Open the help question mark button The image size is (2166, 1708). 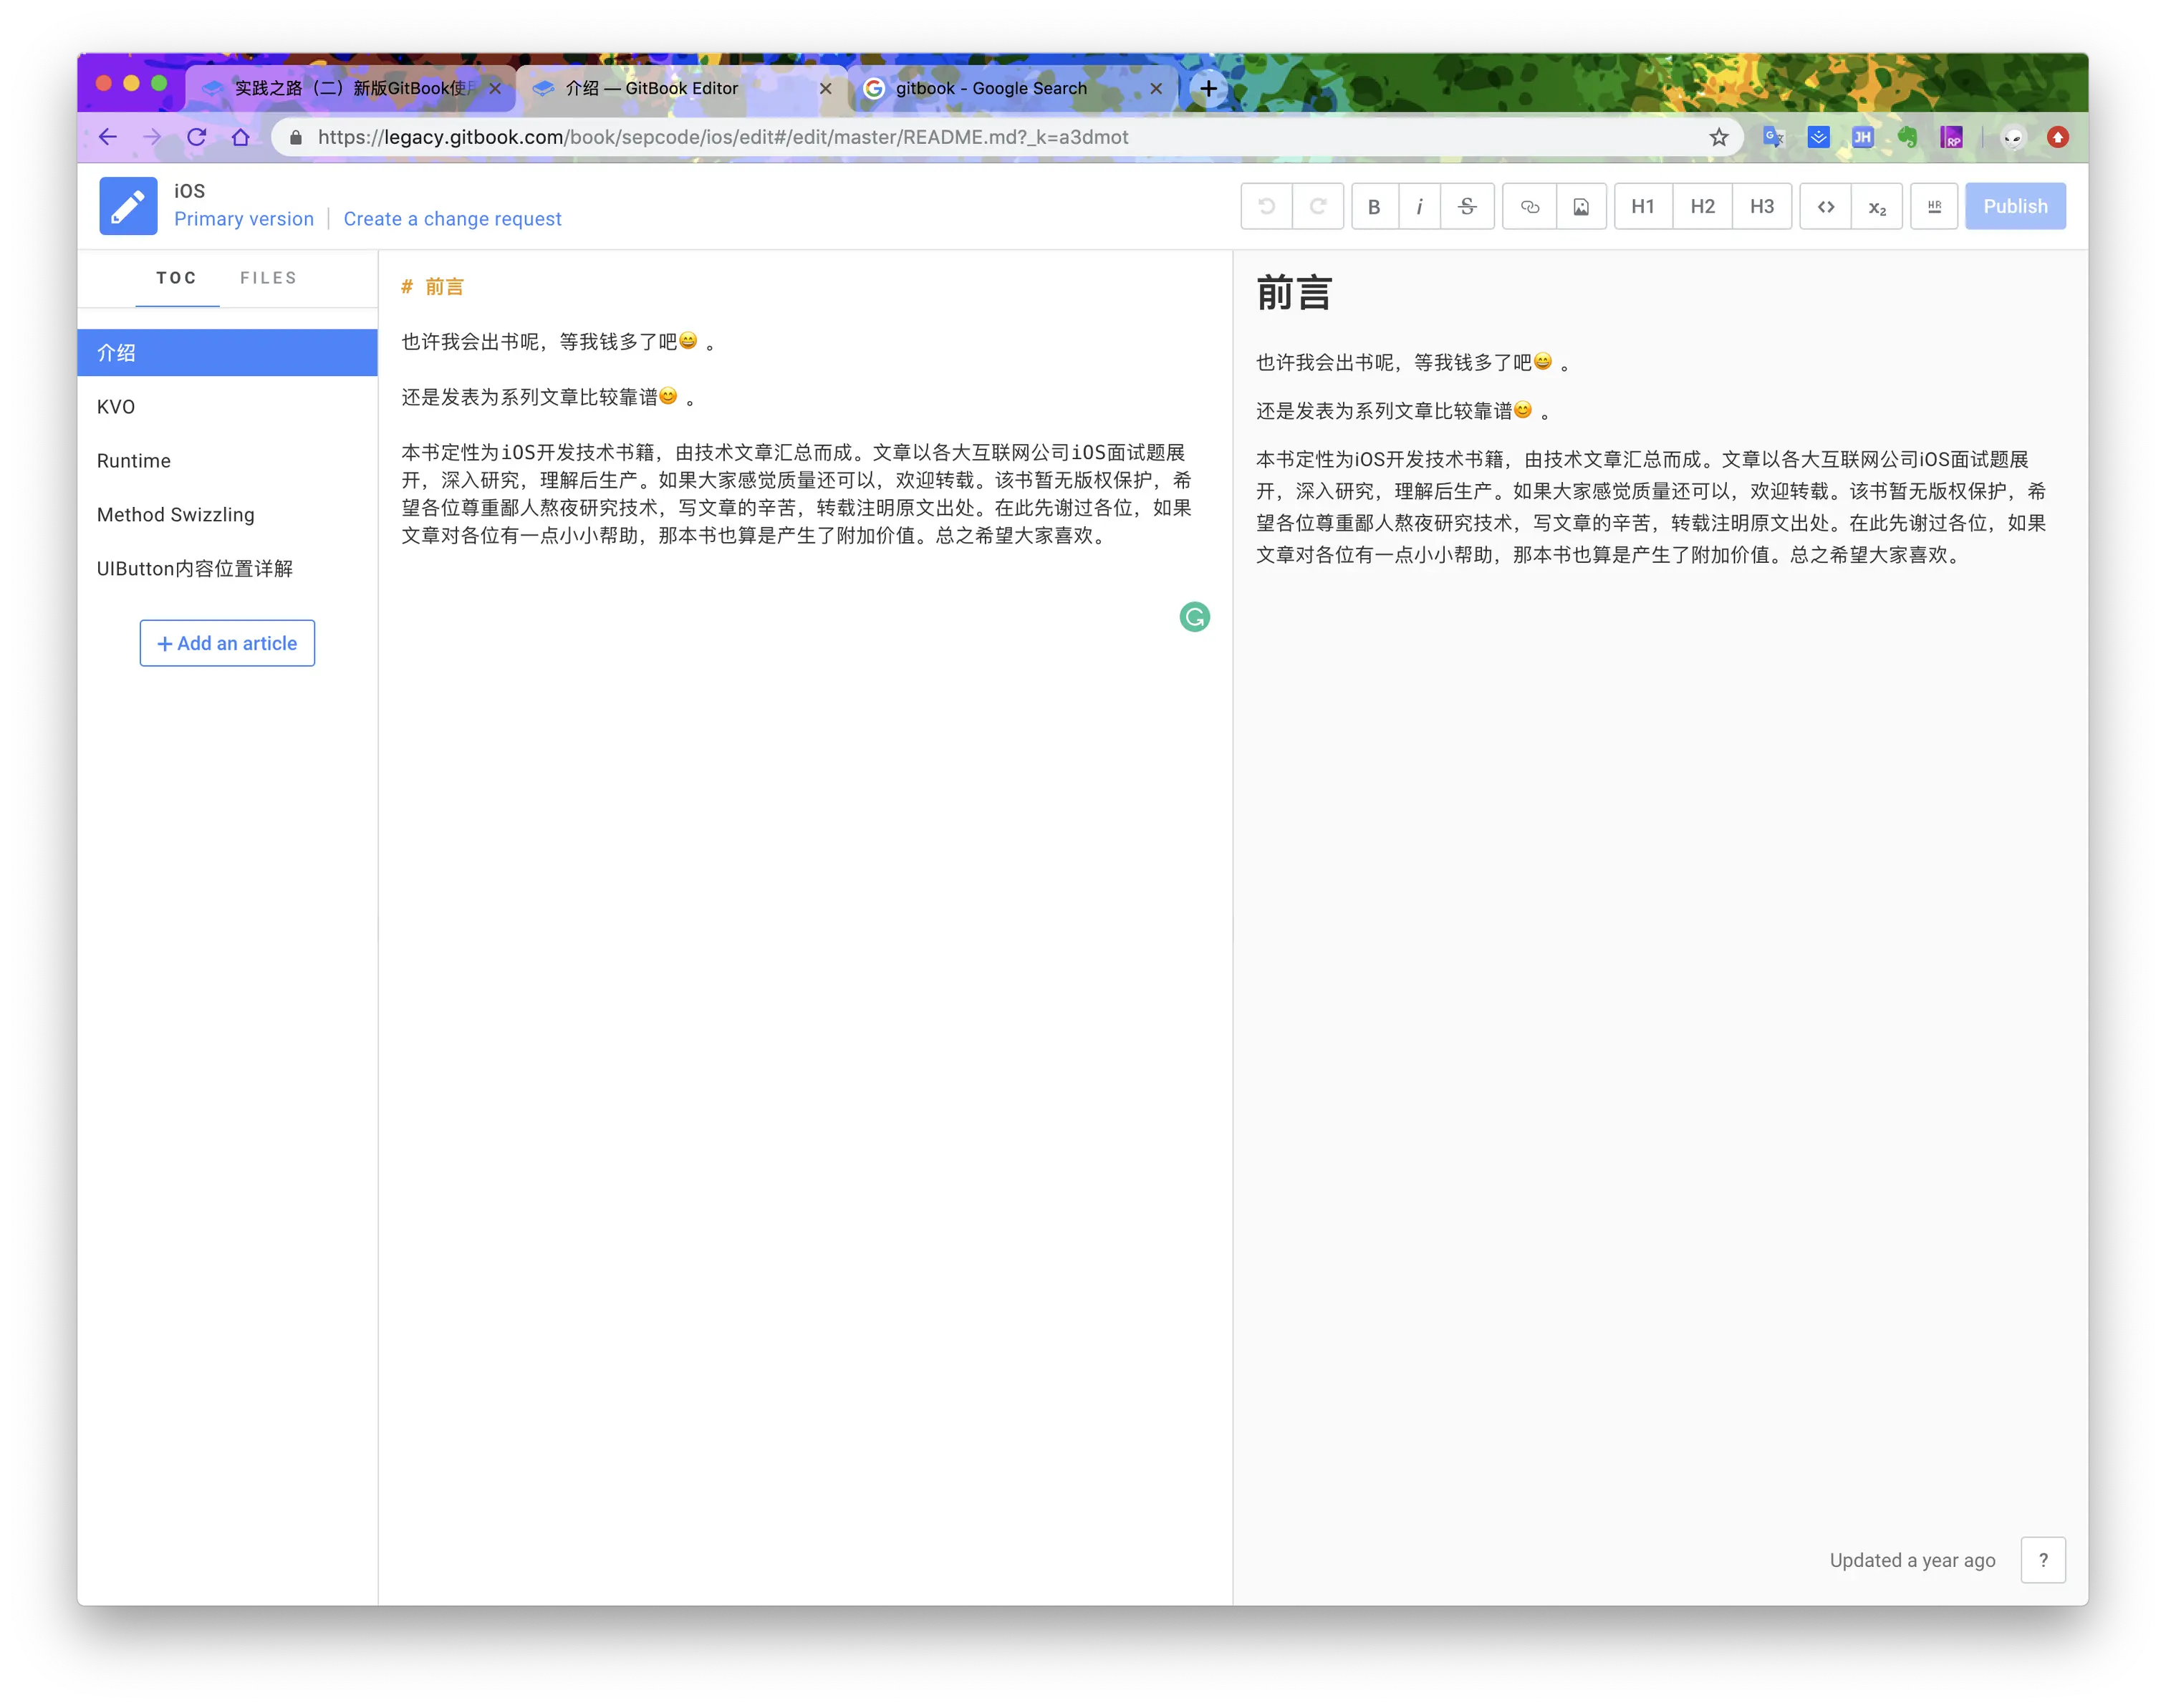click(x=2043, y=1560)
